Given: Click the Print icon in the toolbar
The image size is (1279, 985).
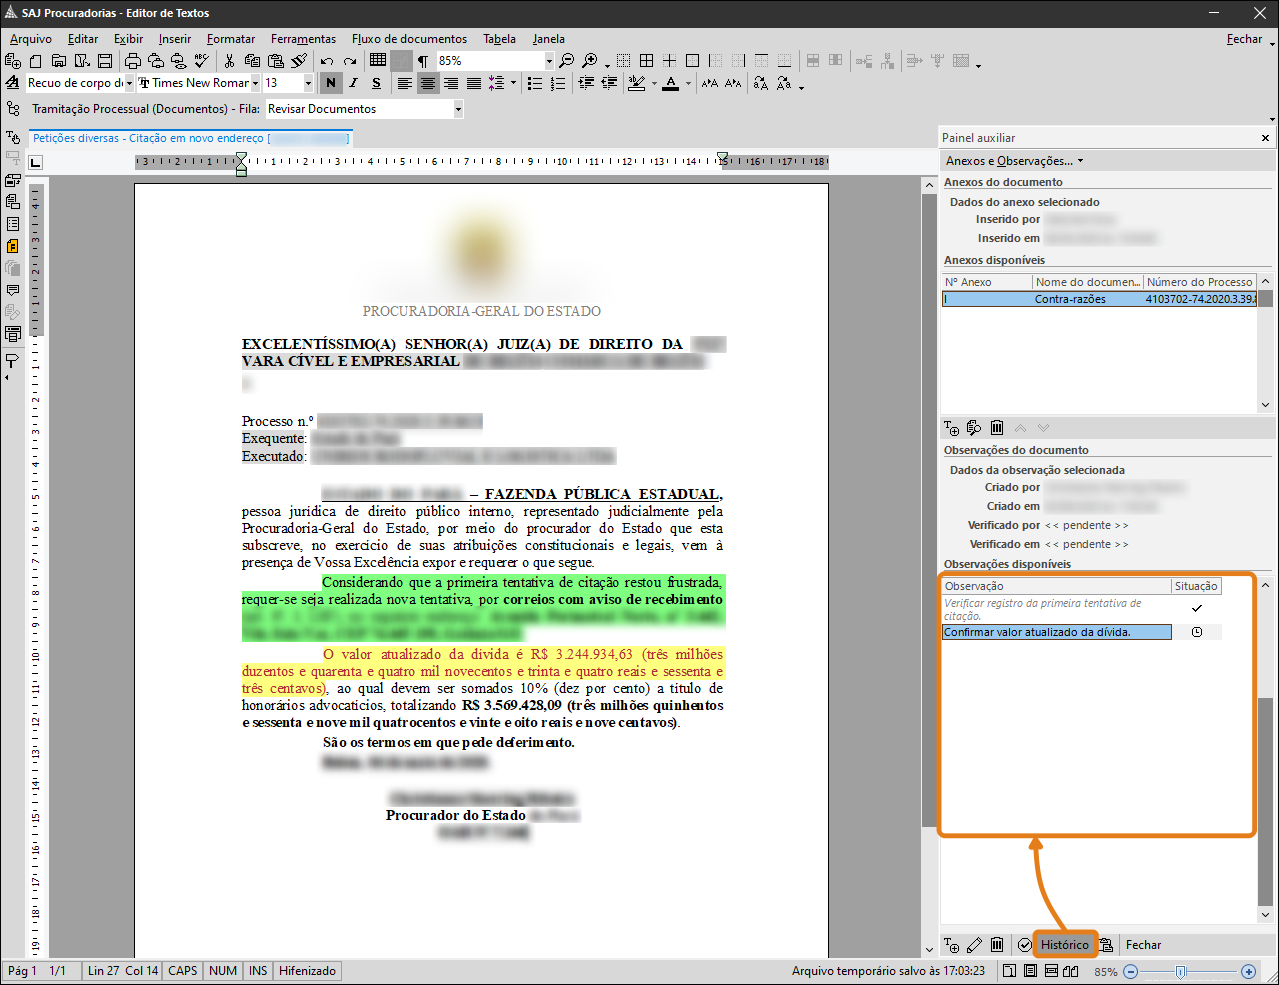Looking at the screenshot, I should (x=133, y=61).
